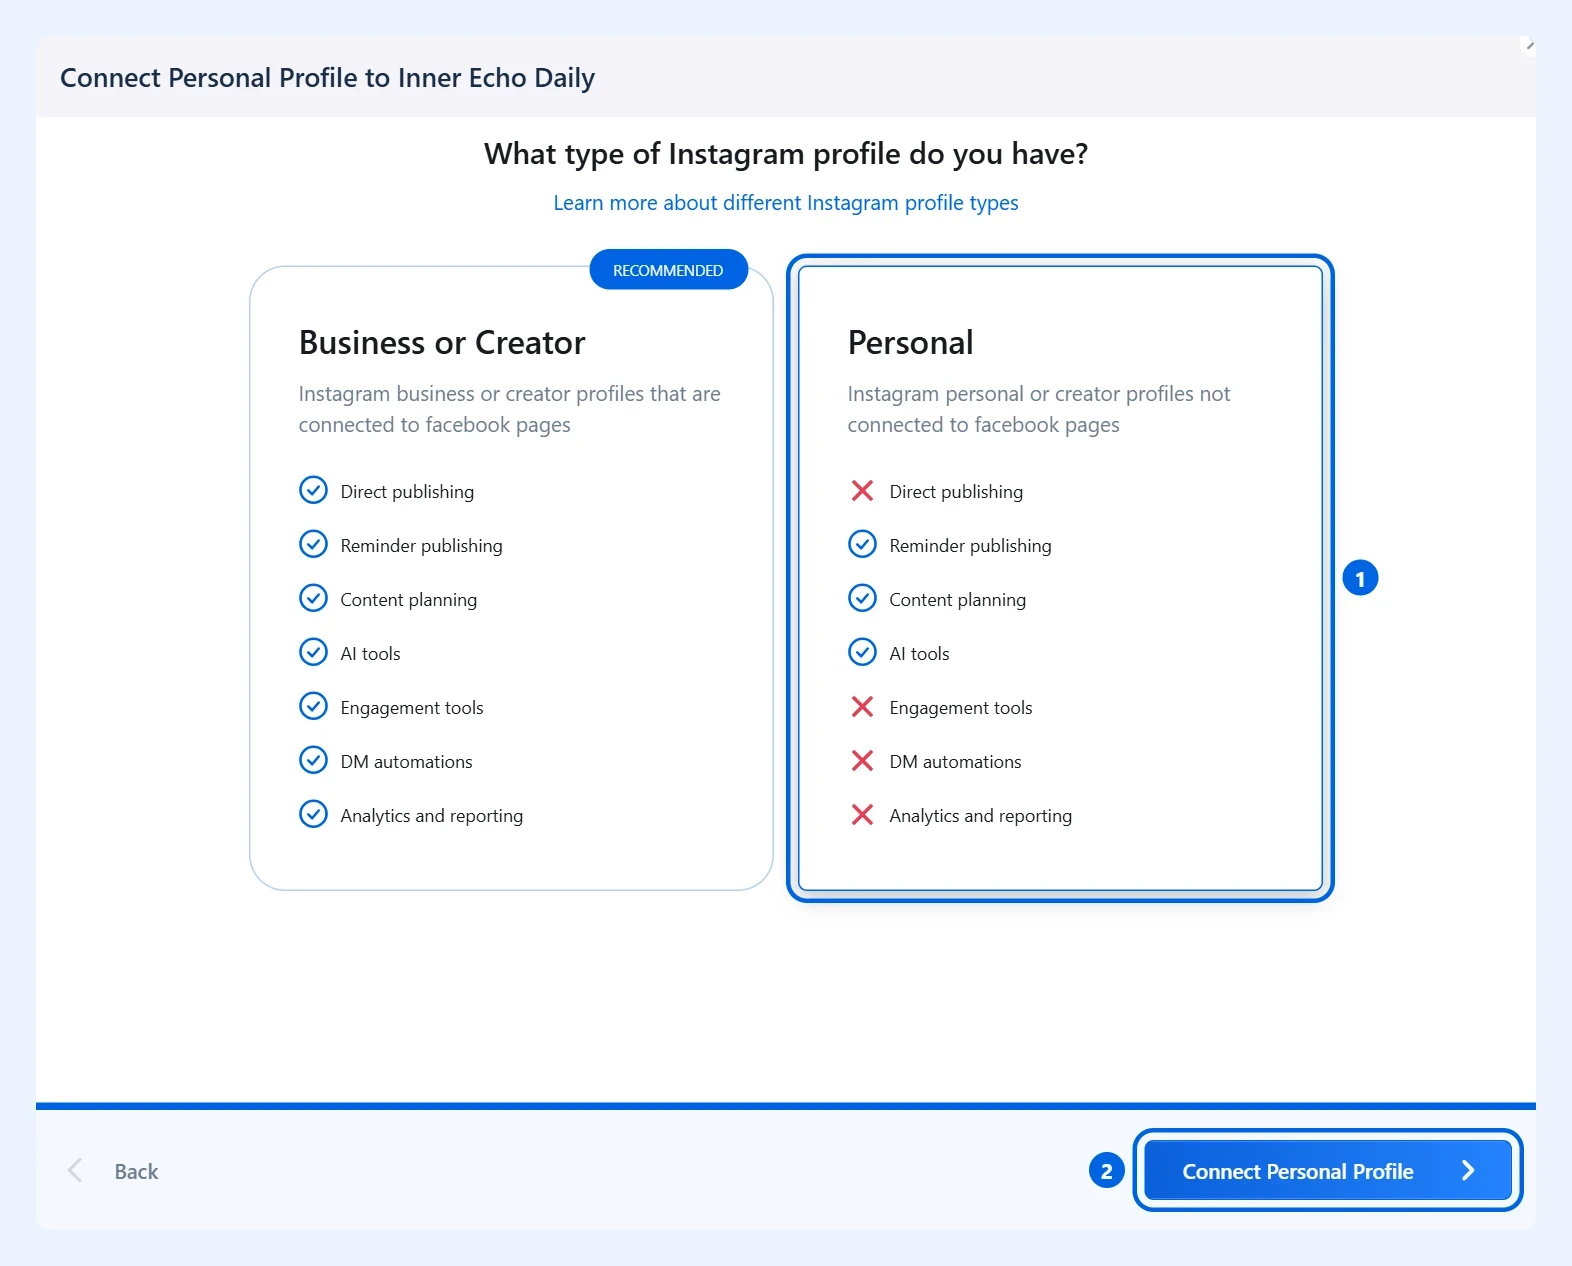The height and width of the screenshot is (1266, 1572).
Task: Click checkmark icon beside Business Reminder publishing
Action: (313, 545)
